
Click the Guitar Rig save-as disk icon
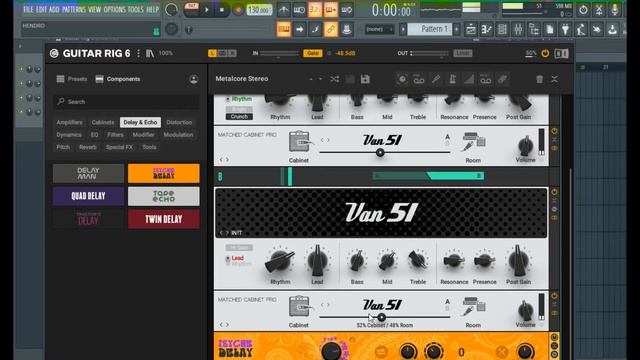click(365, 79)
